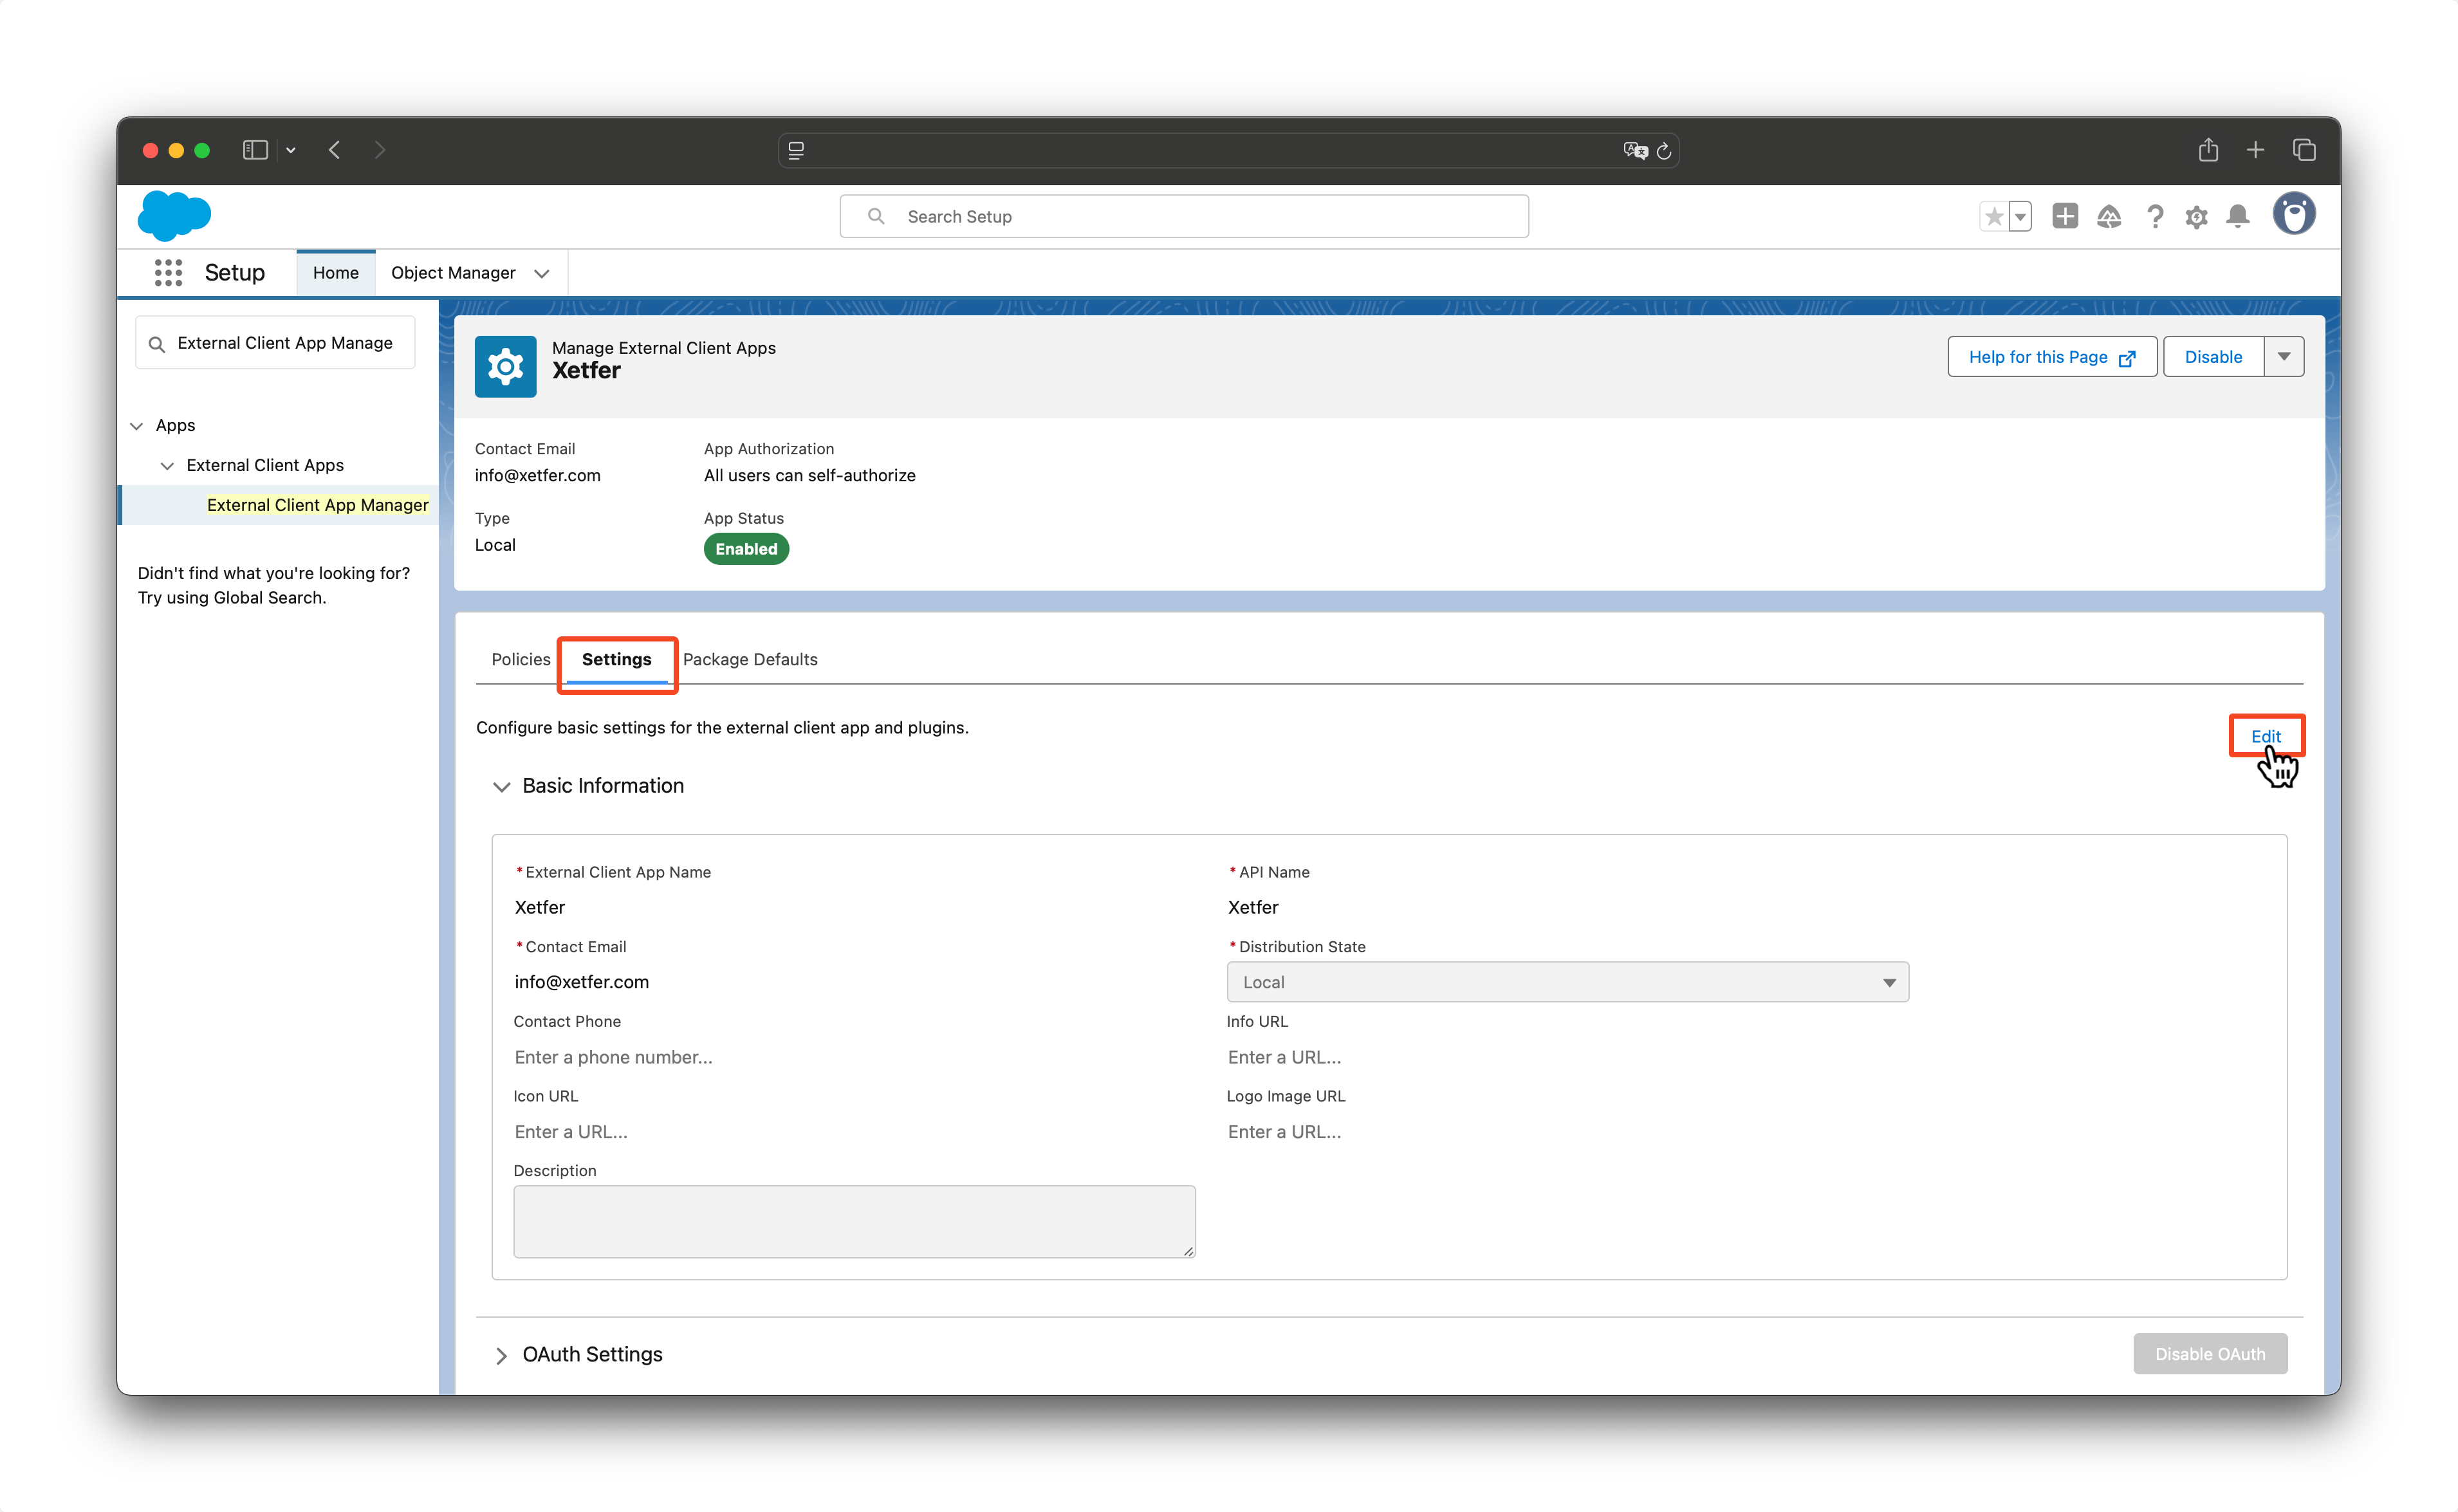The height and width of the screenshot is (1512, 2458).
Task: Click the browser address bar
Action: (1228, 150)
